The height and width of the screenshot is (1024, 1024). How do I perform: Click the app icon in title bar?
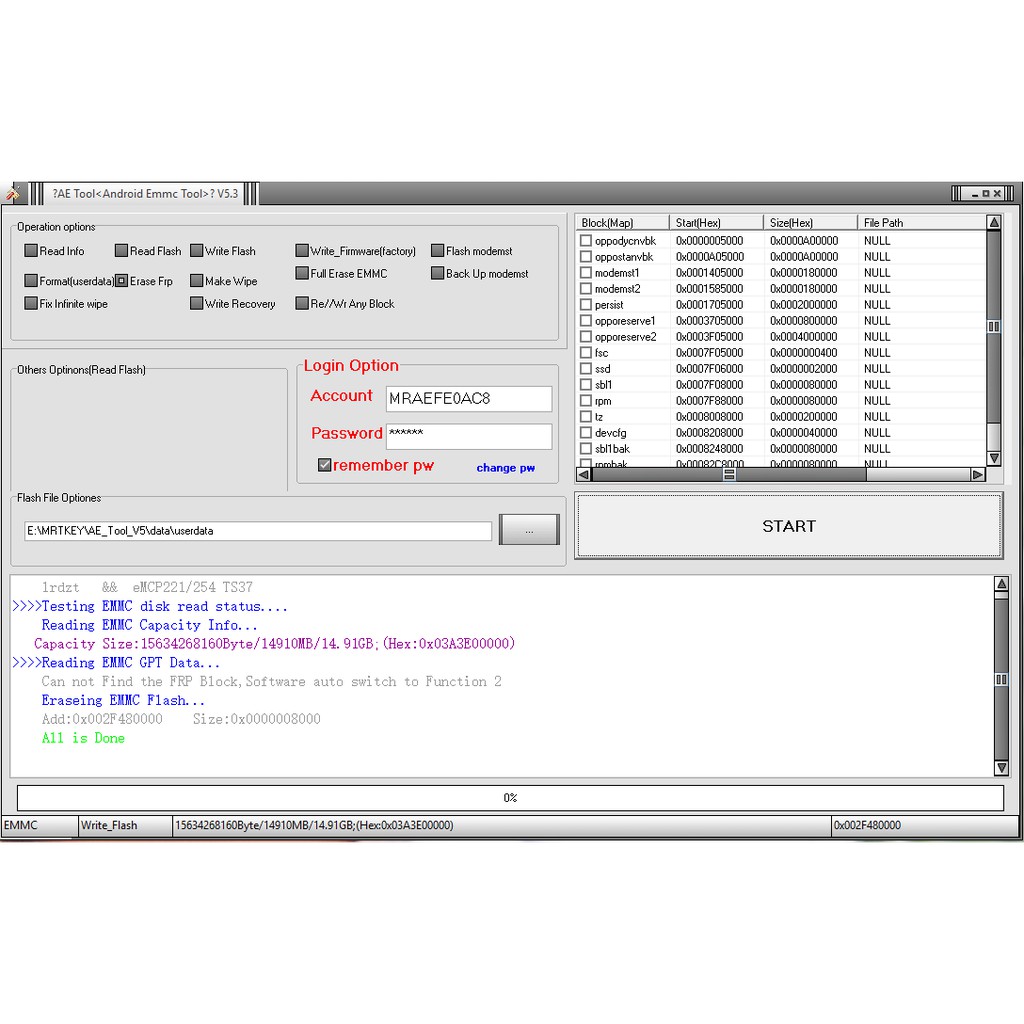12,194
